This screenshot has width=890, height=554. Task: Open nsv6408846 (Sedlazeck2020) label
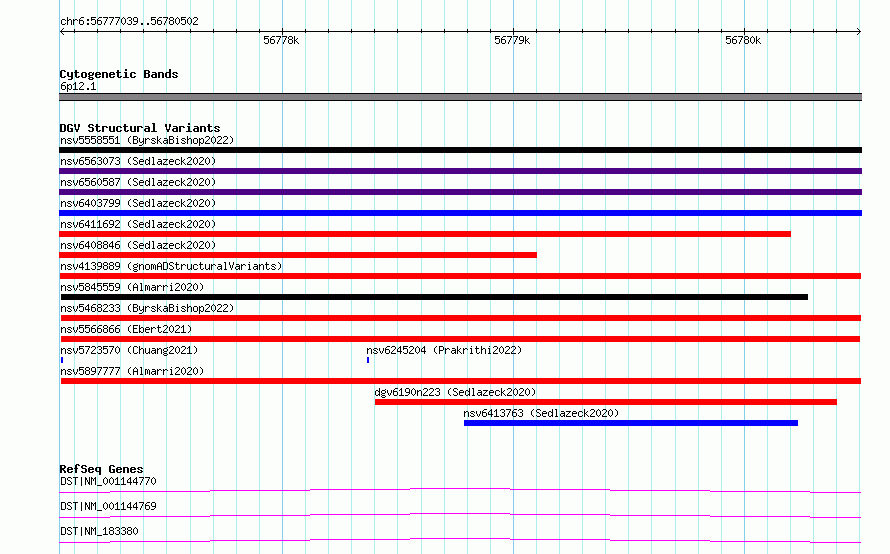(x=138, y=245)
